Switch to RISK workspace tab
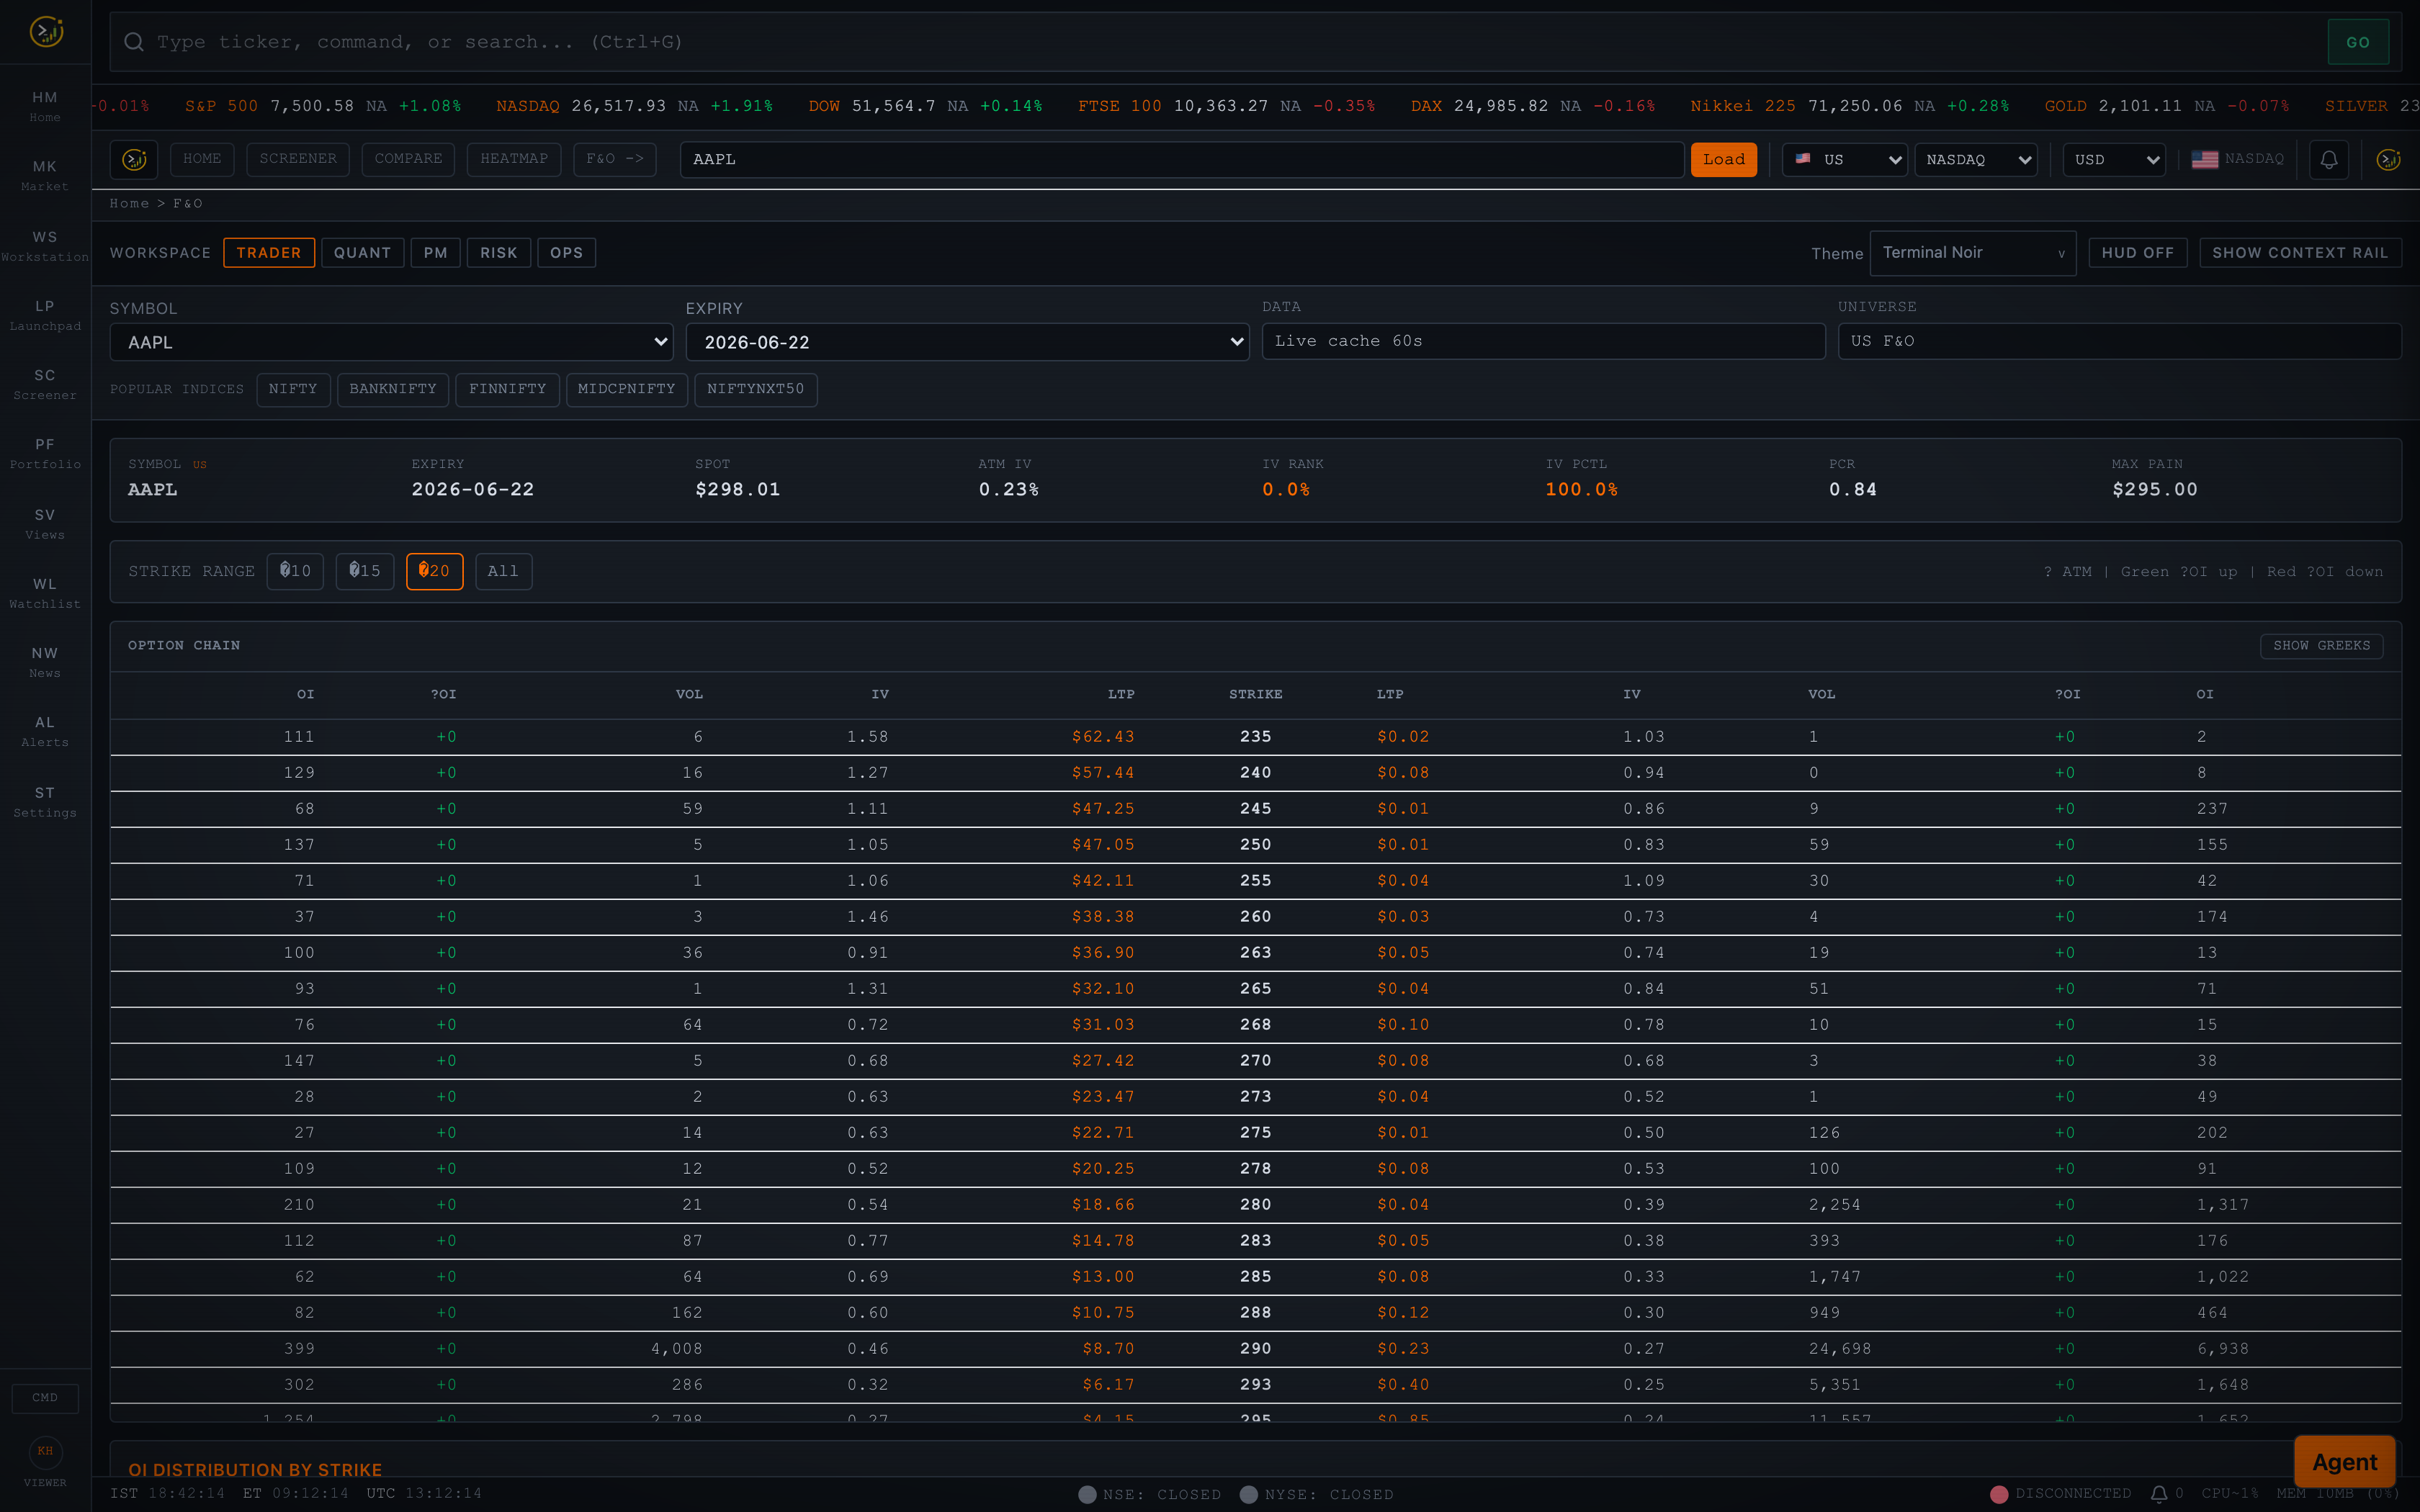2420x1512 pixels. click(498, 253)
